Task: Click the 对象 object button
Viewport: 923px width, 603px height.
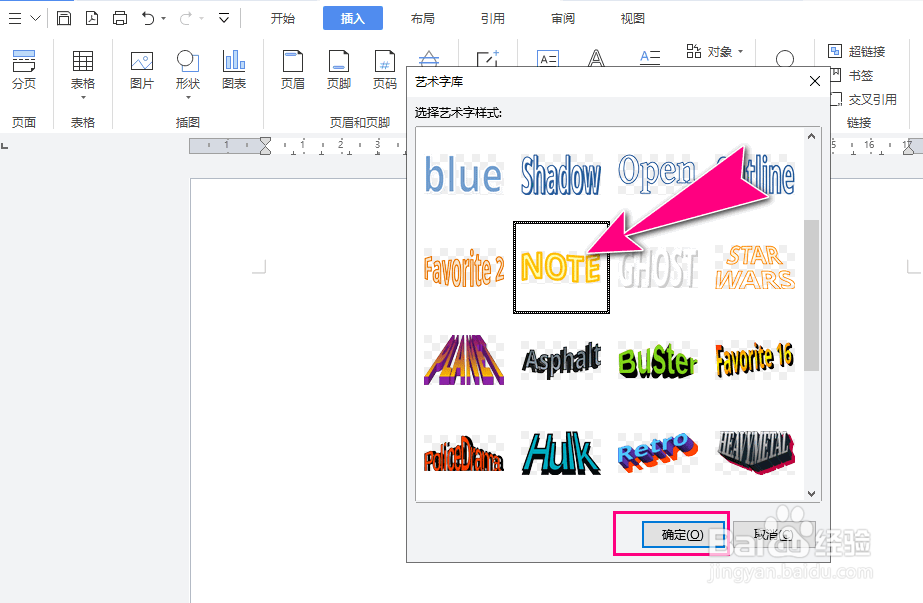Action: (x=709, y=51)
